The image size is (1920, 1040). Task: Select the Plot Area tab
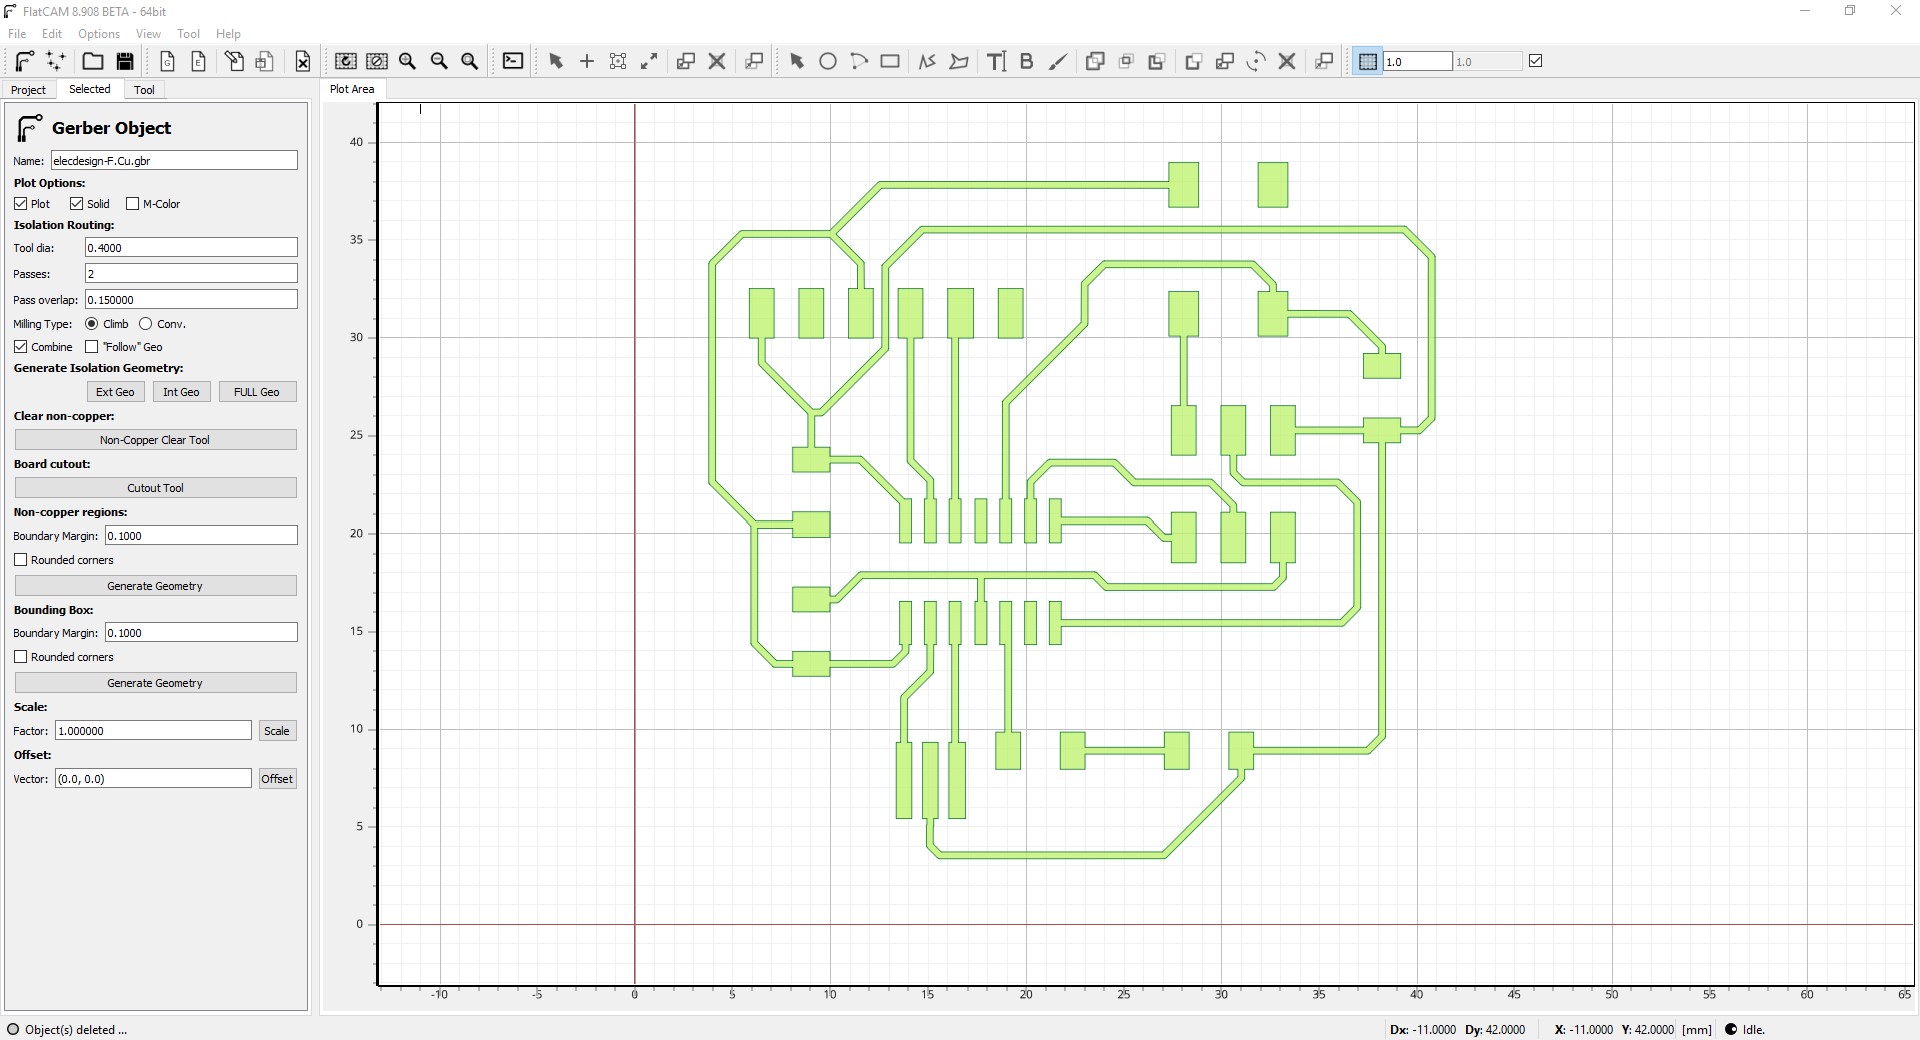coord(352,89)
